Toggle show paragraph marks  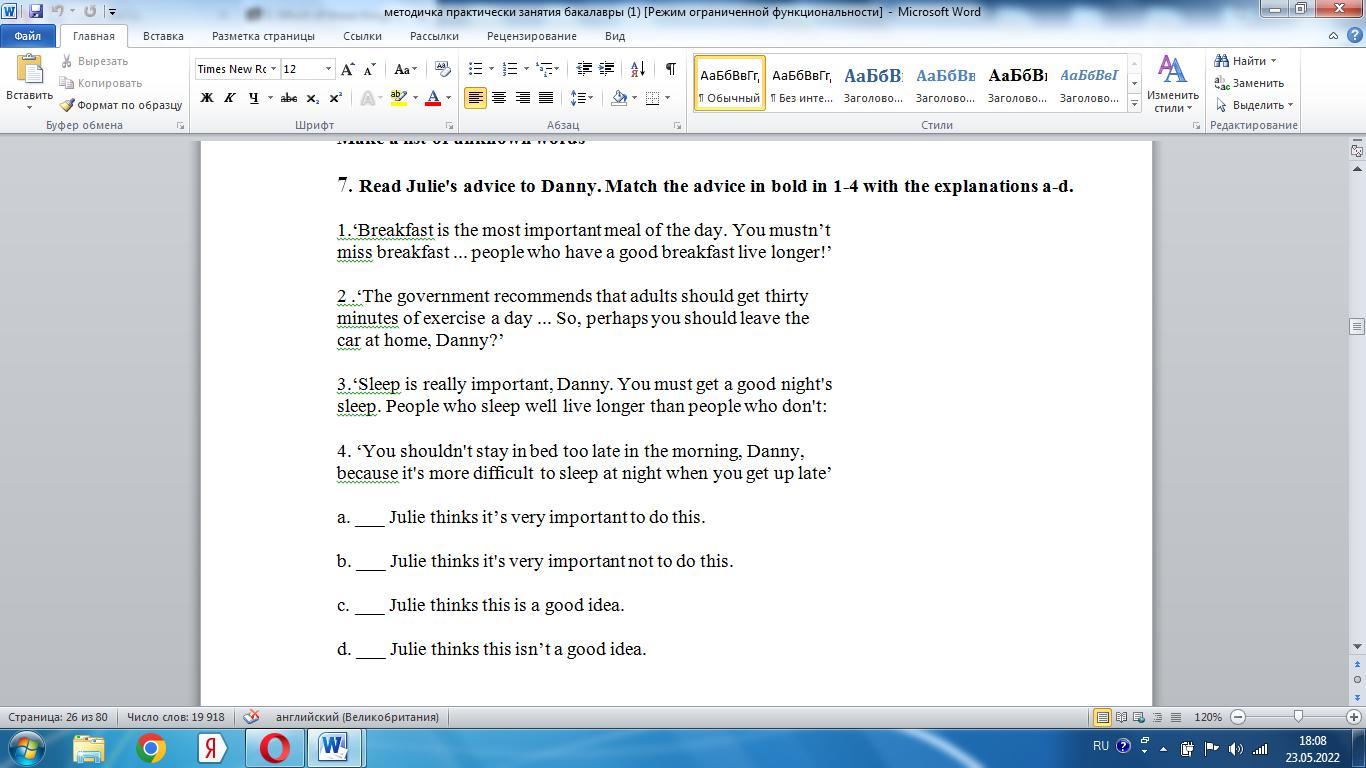click(x=670, y=69)
